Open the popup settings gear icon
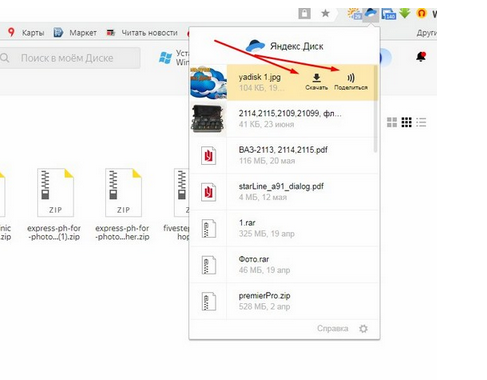This screenshot has width=487, height=380. [x=363, y=329]
